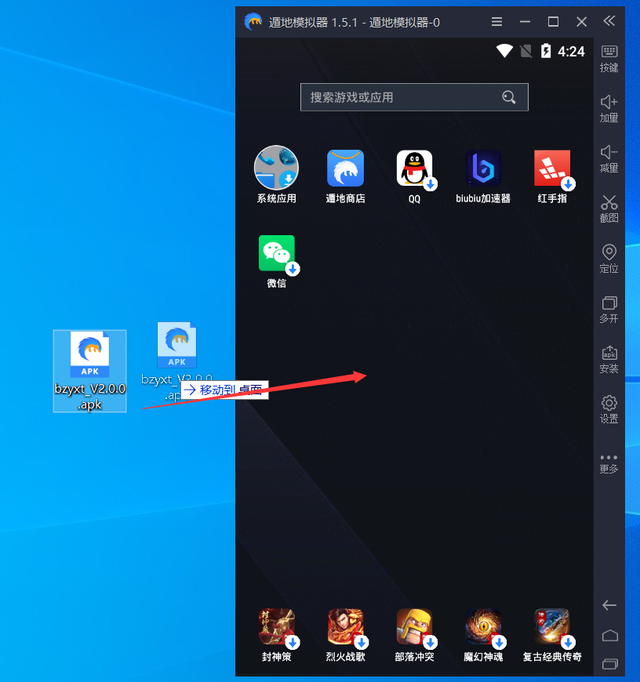Open the 部落冲突 game icon

coord(415,626)
